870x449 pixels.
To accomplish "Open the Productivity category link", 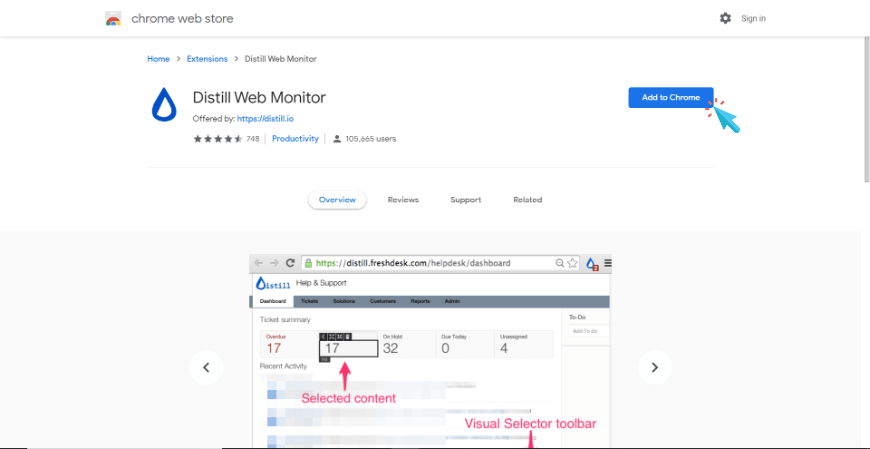I will (295, 139).
